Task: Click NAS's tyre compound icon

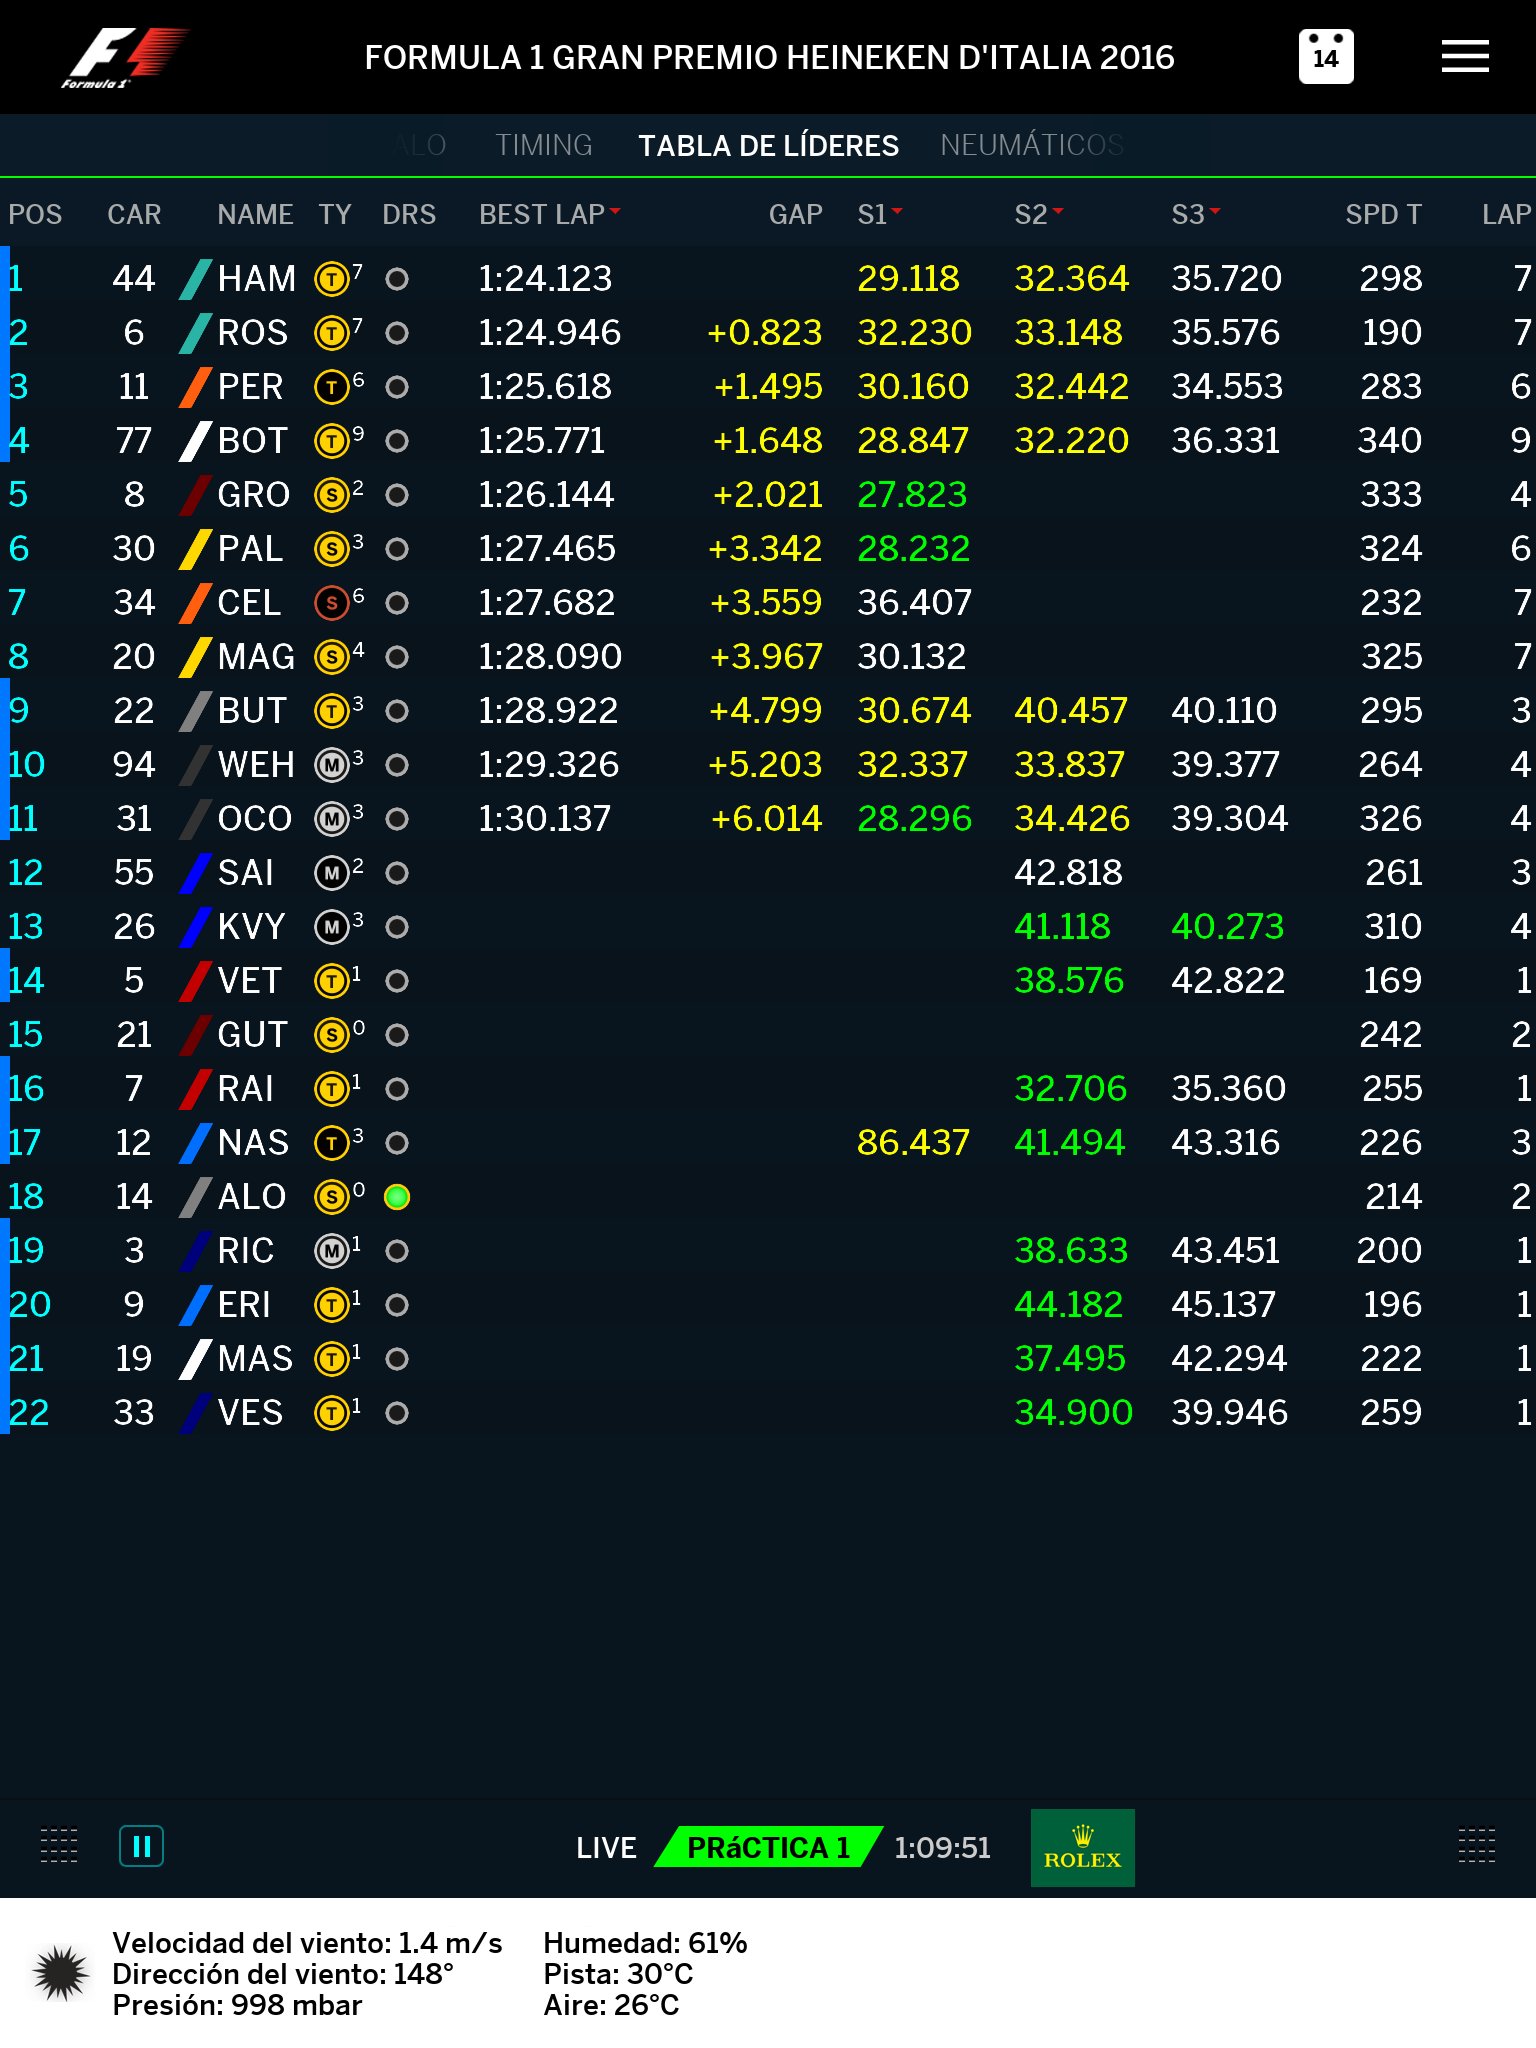Action: click(x=331, y=1143)
